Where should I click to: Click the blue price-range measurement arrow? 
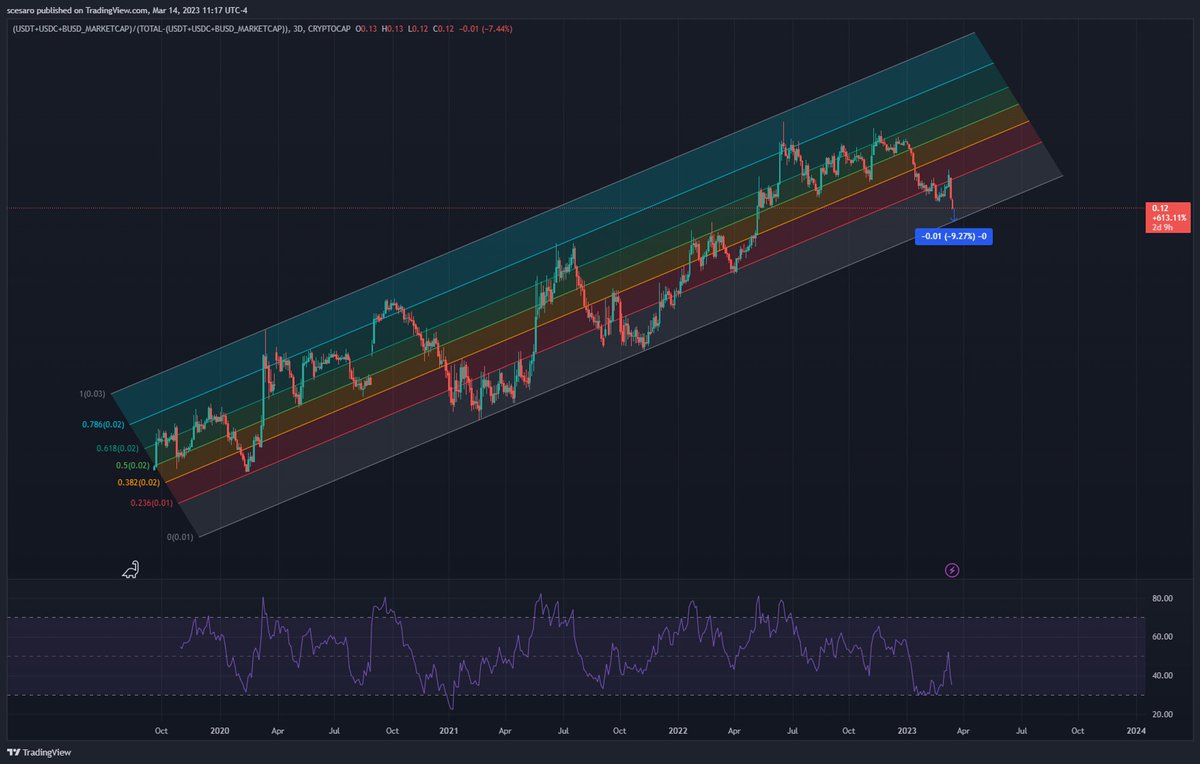pos(953,214)
